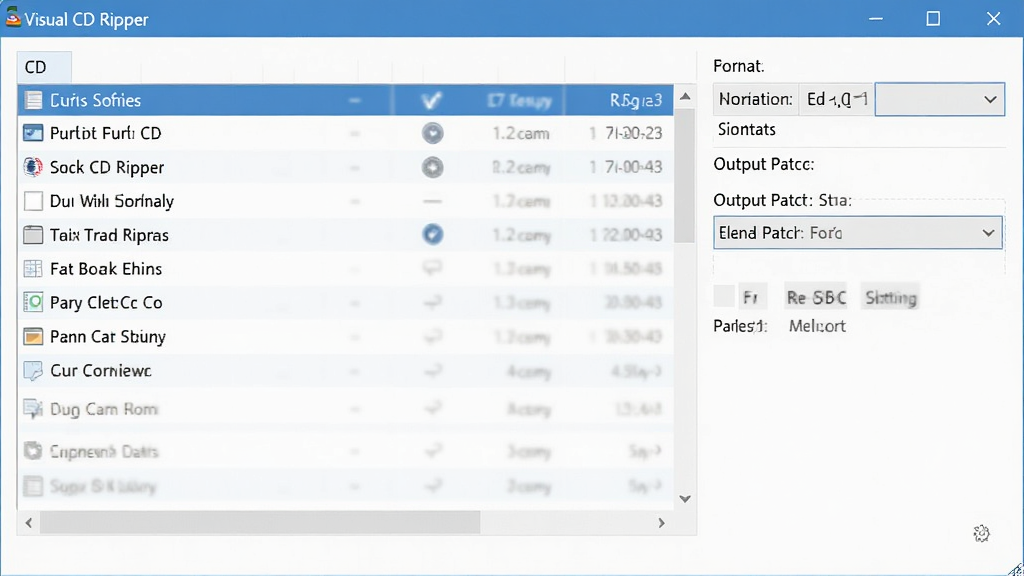Click the up arrow of the list scrollbar
This screenshot has width=1024, height=576.
tap(685, 97)
